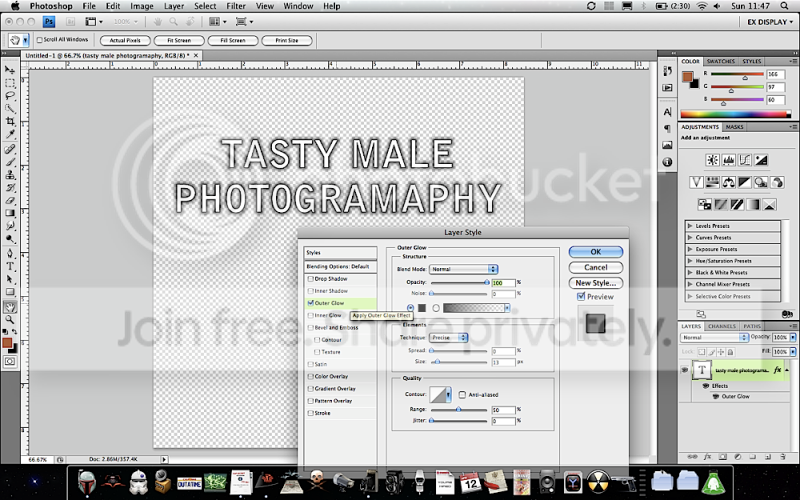
Task: Choose the Eyedropper tool
Action: [x=10, y=134]
